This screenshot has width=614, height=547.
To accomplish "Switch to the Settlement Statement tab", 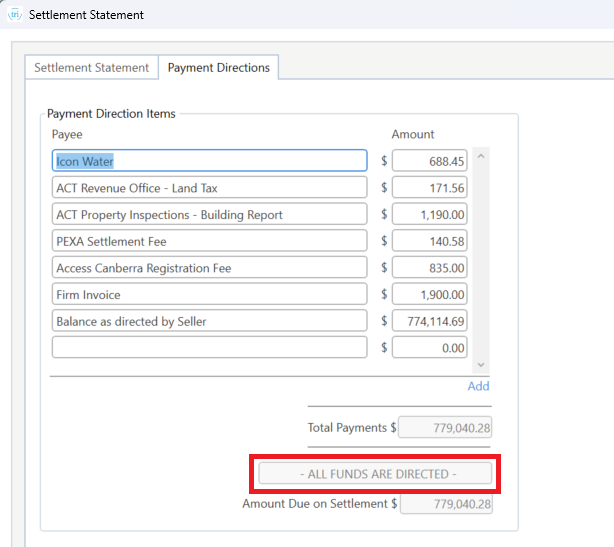I will (91, 68).
